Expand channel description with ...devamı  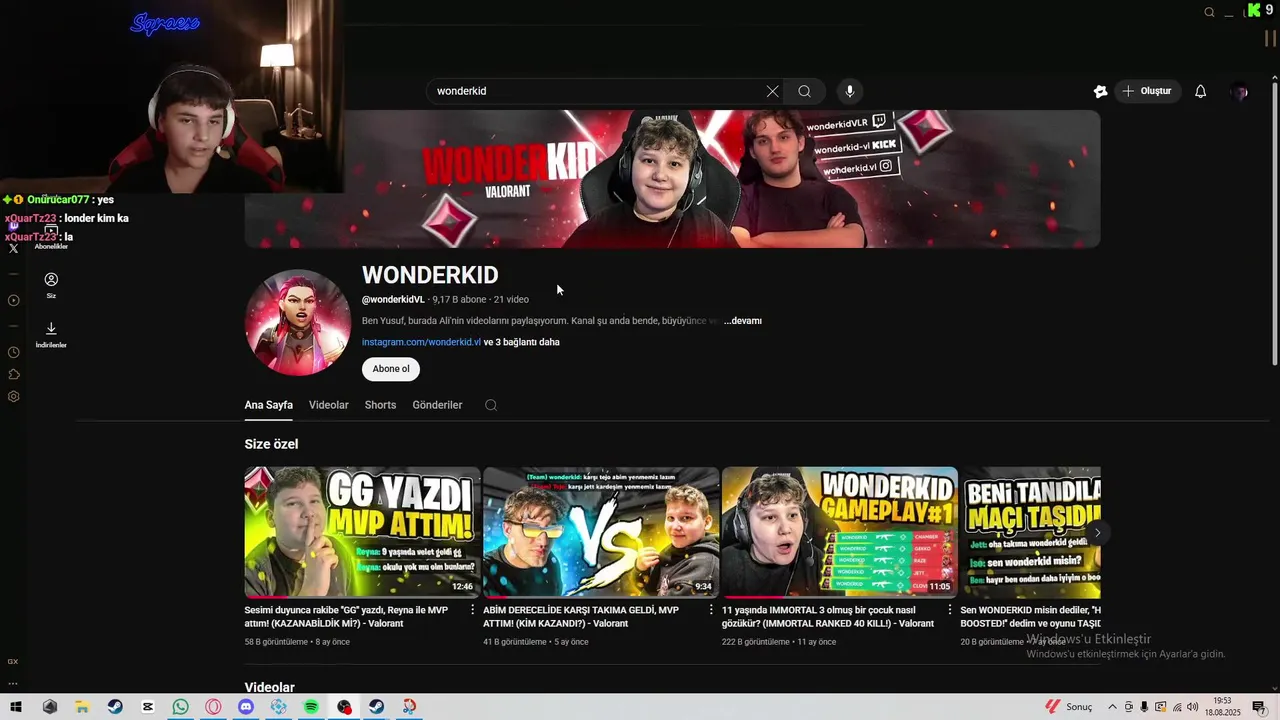click(x=743, y=321)
